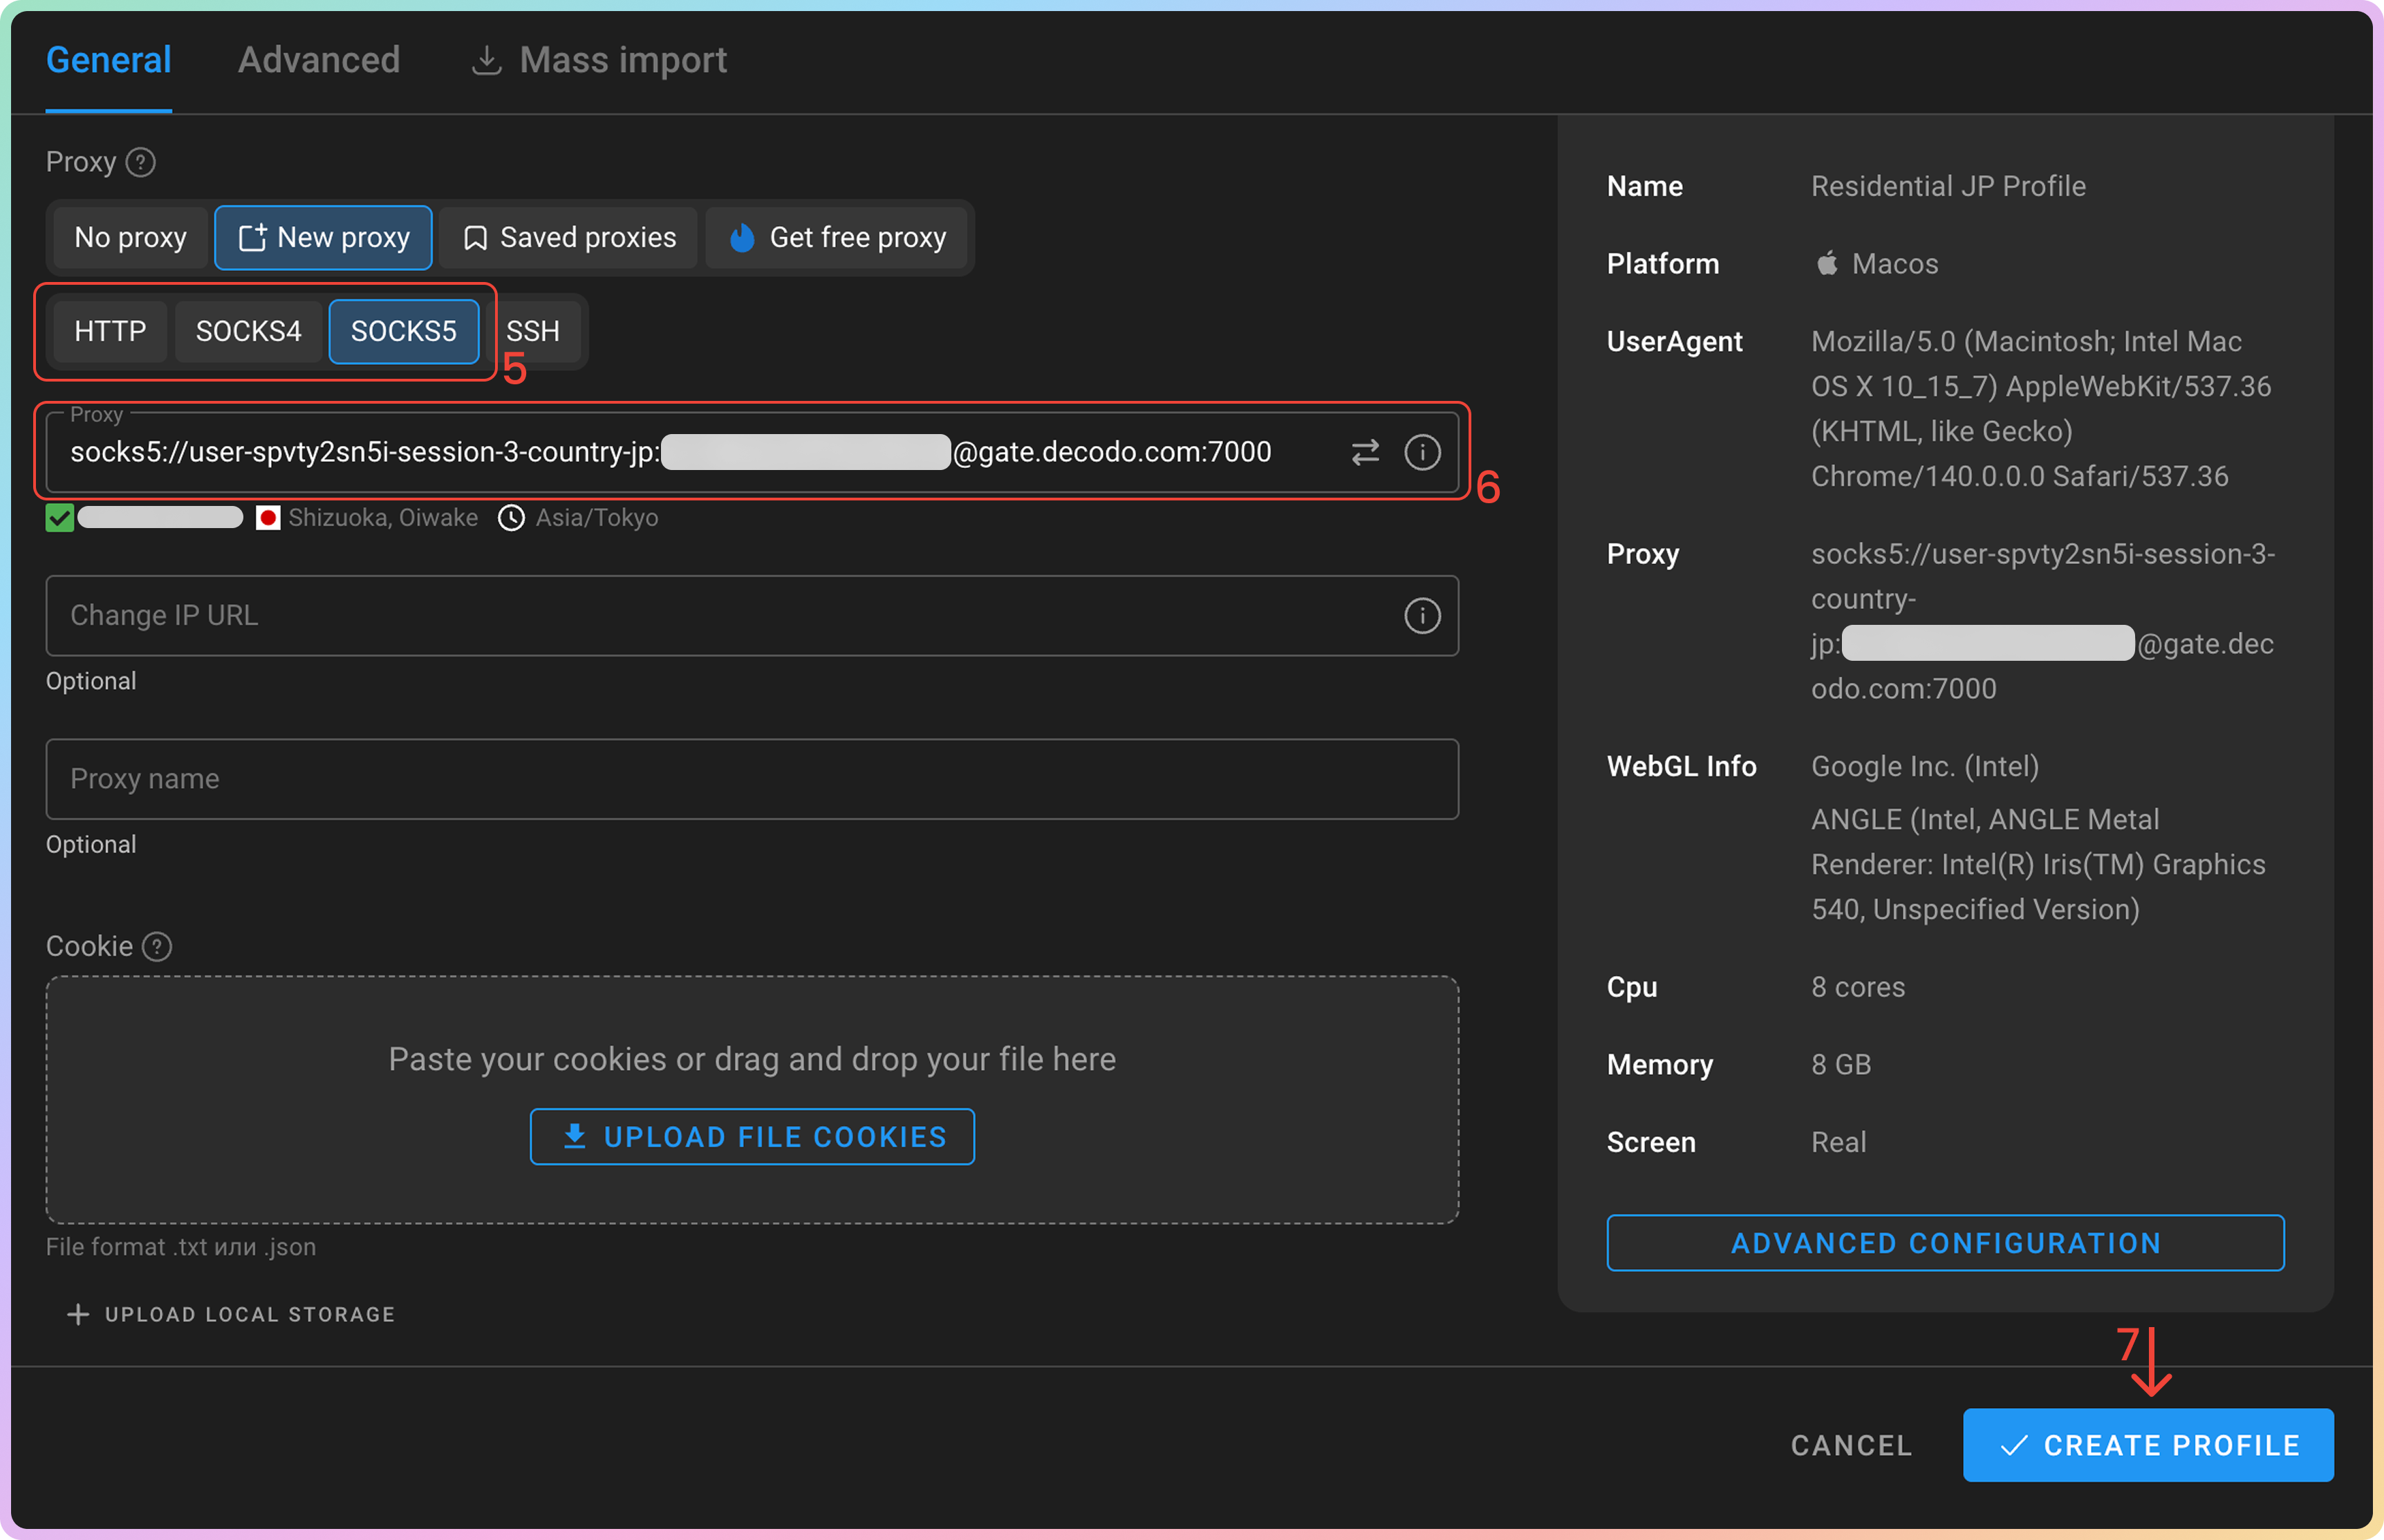Select the HTTP proxy type

coord(110,331)
